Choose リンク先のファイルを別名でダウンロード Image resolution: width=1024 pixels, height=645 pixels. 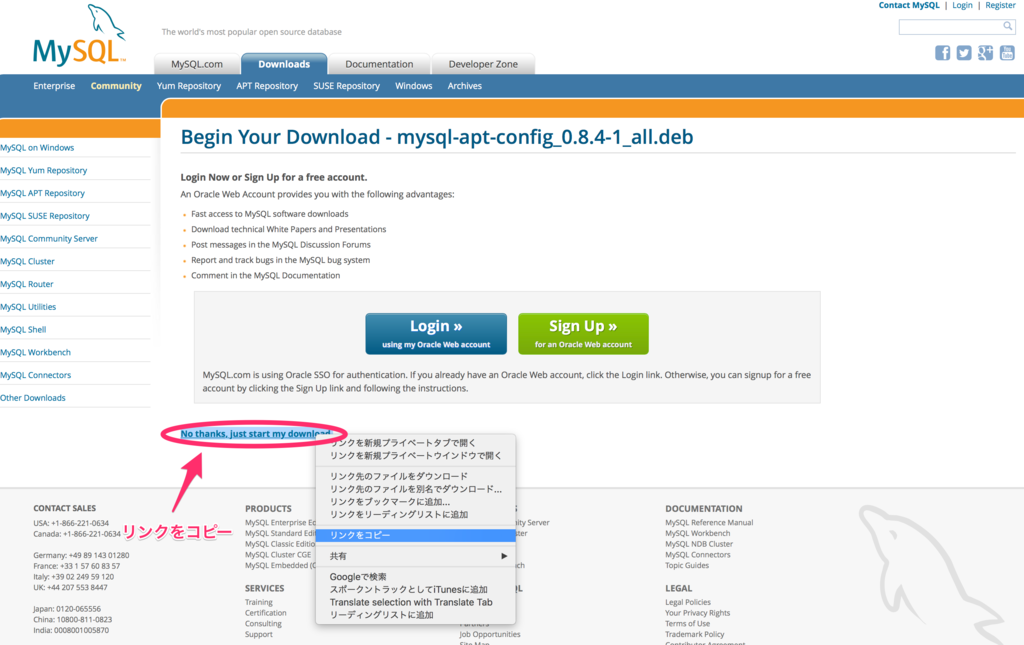(415, 489)
